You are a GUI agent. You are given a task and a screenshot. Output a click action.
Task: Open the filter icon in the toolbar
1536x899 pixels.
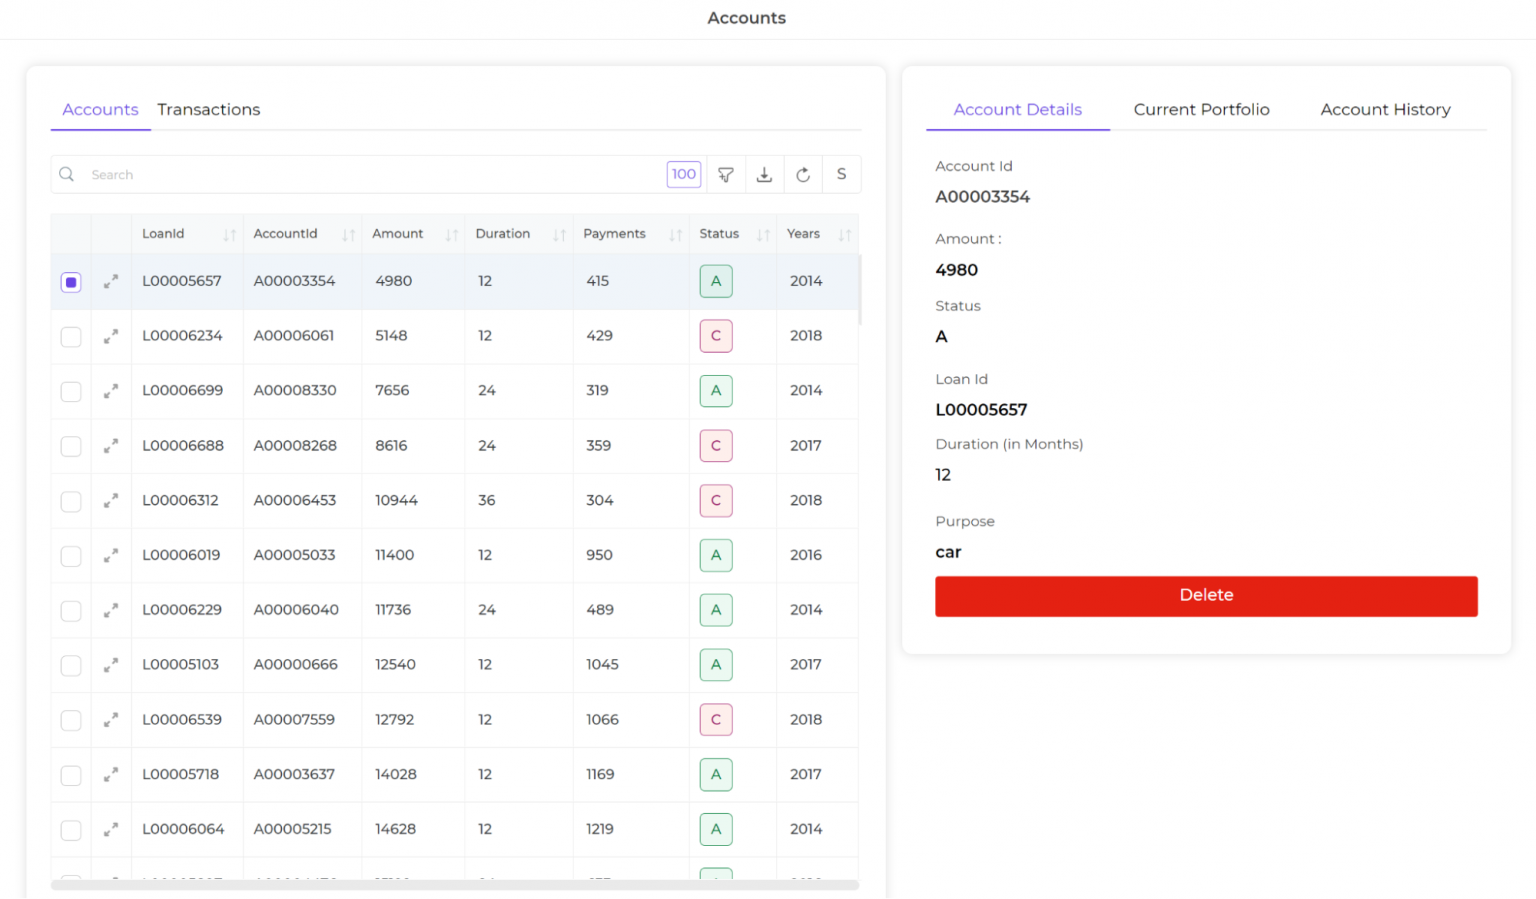pyautogui.click(x=726, y=174)
